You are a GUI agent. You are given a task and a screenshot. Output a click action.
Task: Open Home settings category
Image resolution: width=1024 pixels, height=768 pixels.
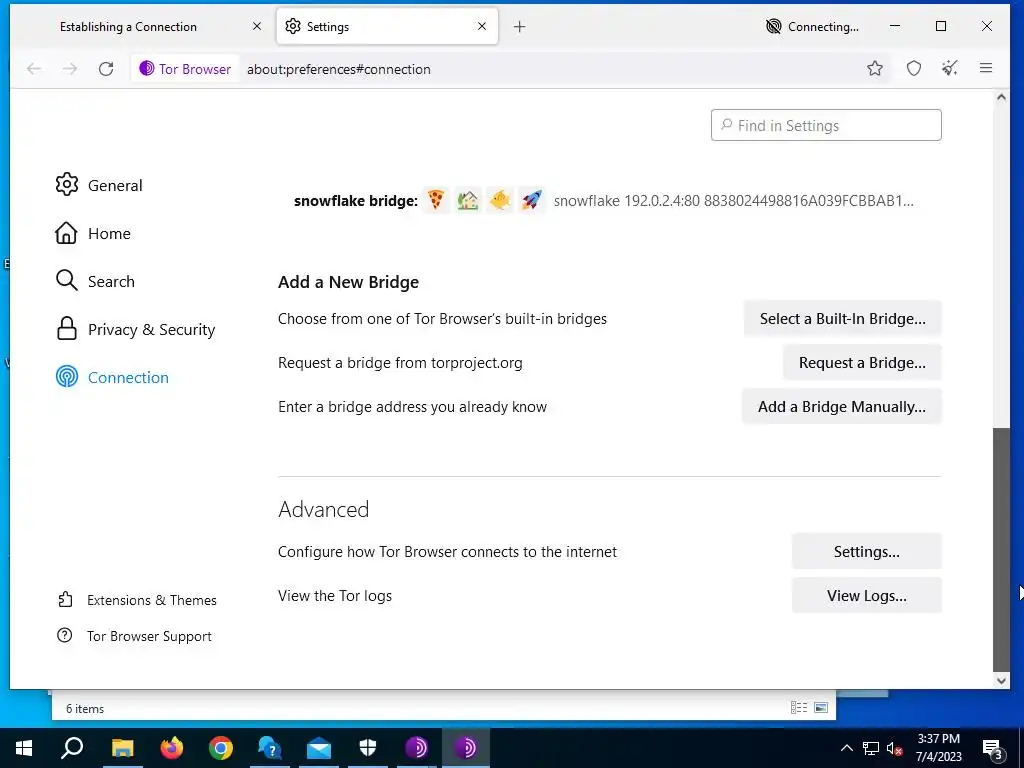coord(93,233)
